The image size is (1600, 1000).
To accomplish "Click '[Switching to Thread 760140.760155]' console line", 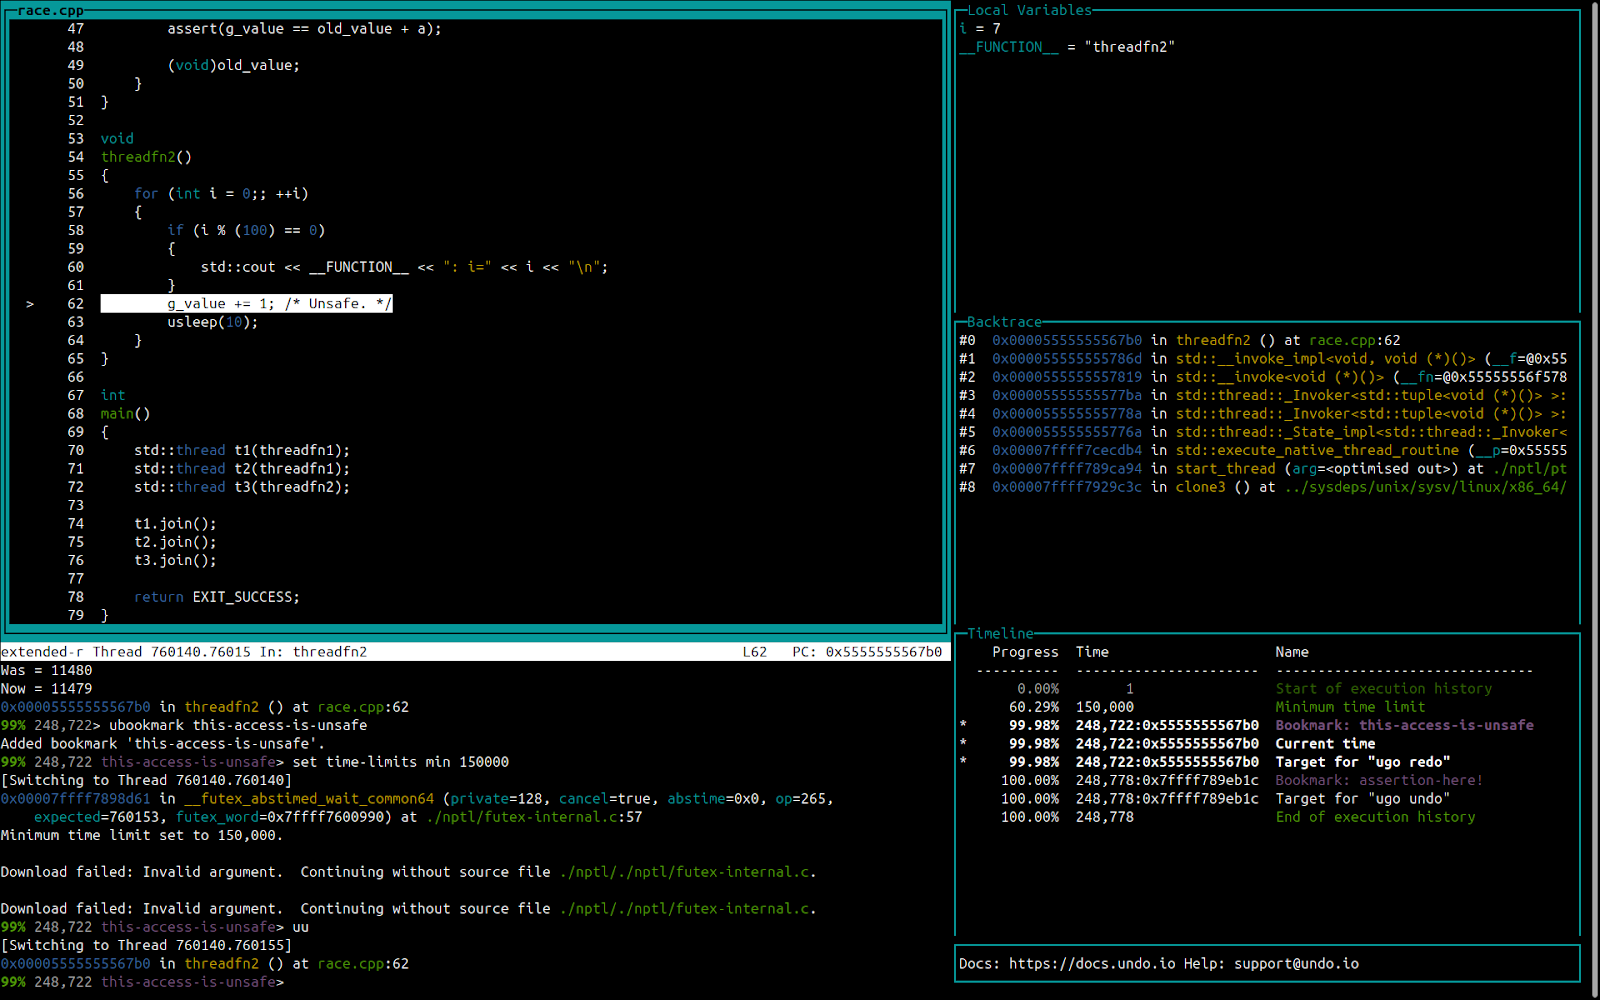I will click(x=146, y=945).
